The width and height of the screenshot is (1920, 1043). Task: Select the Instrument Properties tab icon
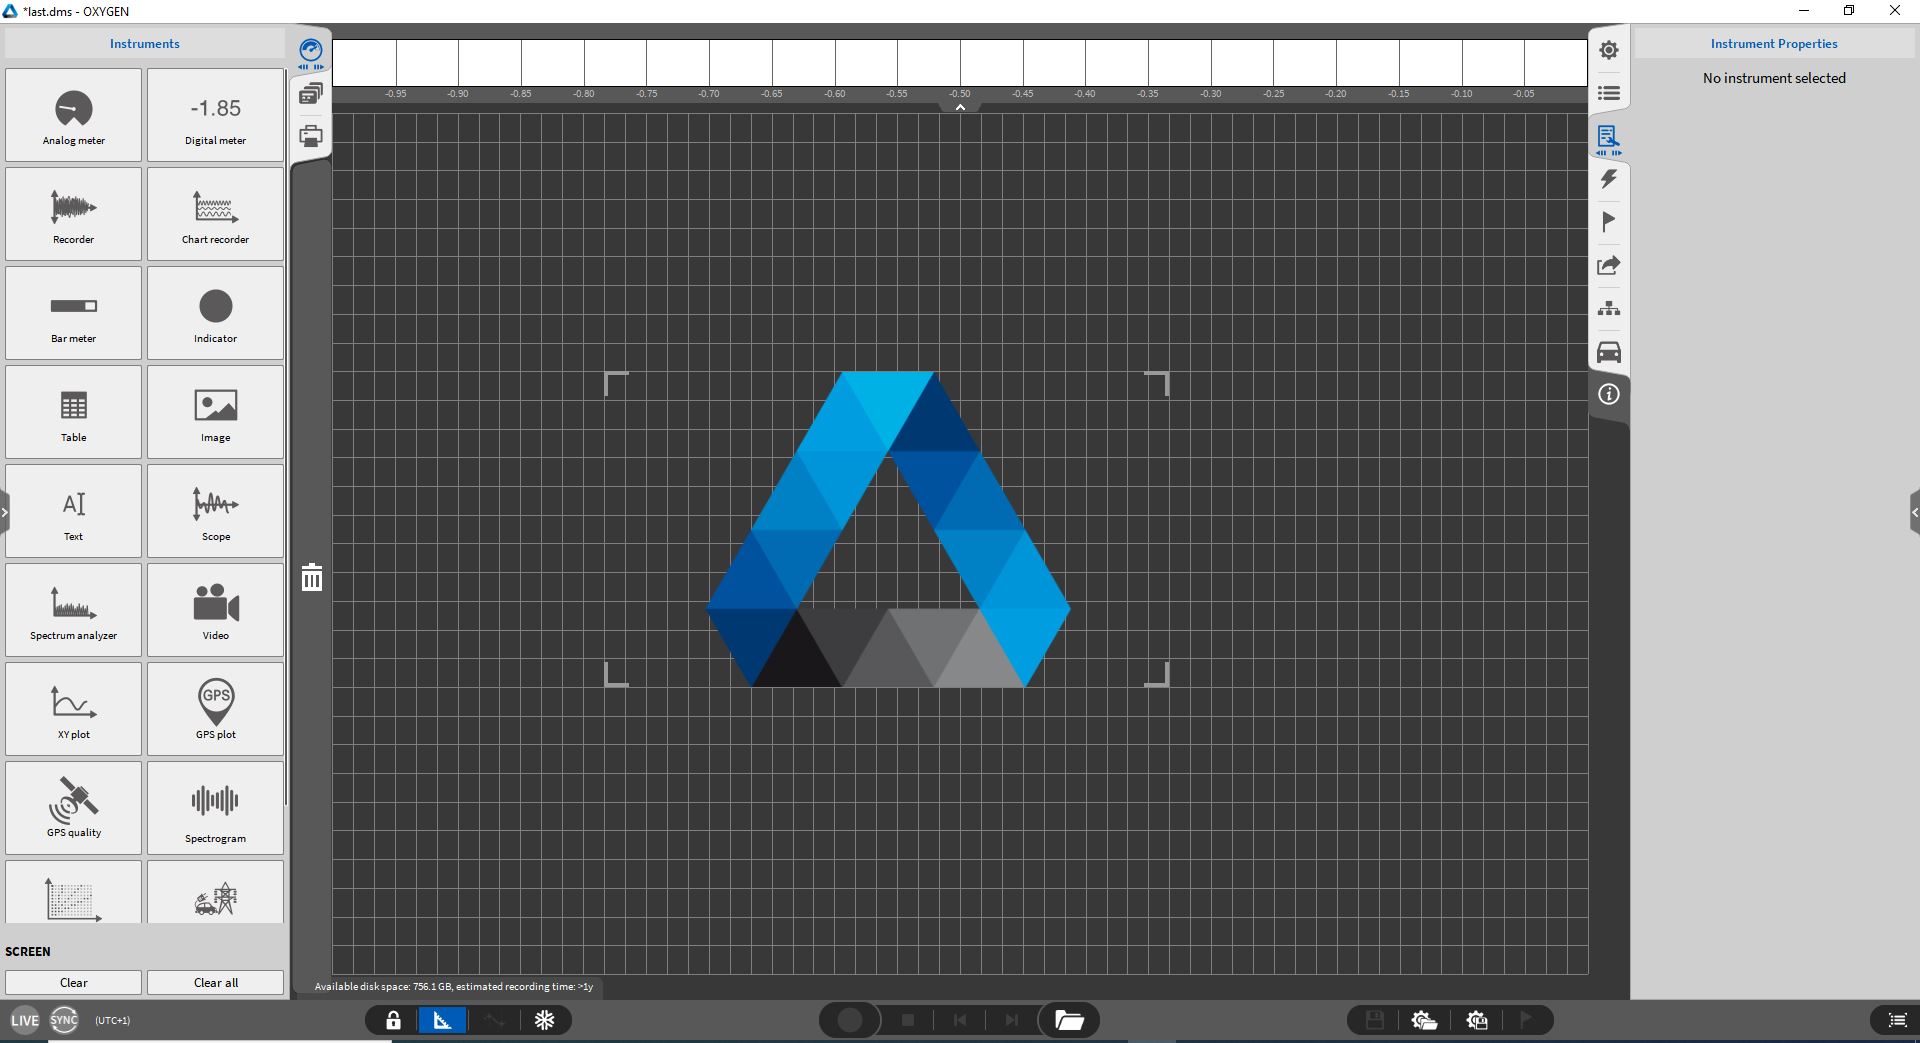[1609, 139]
